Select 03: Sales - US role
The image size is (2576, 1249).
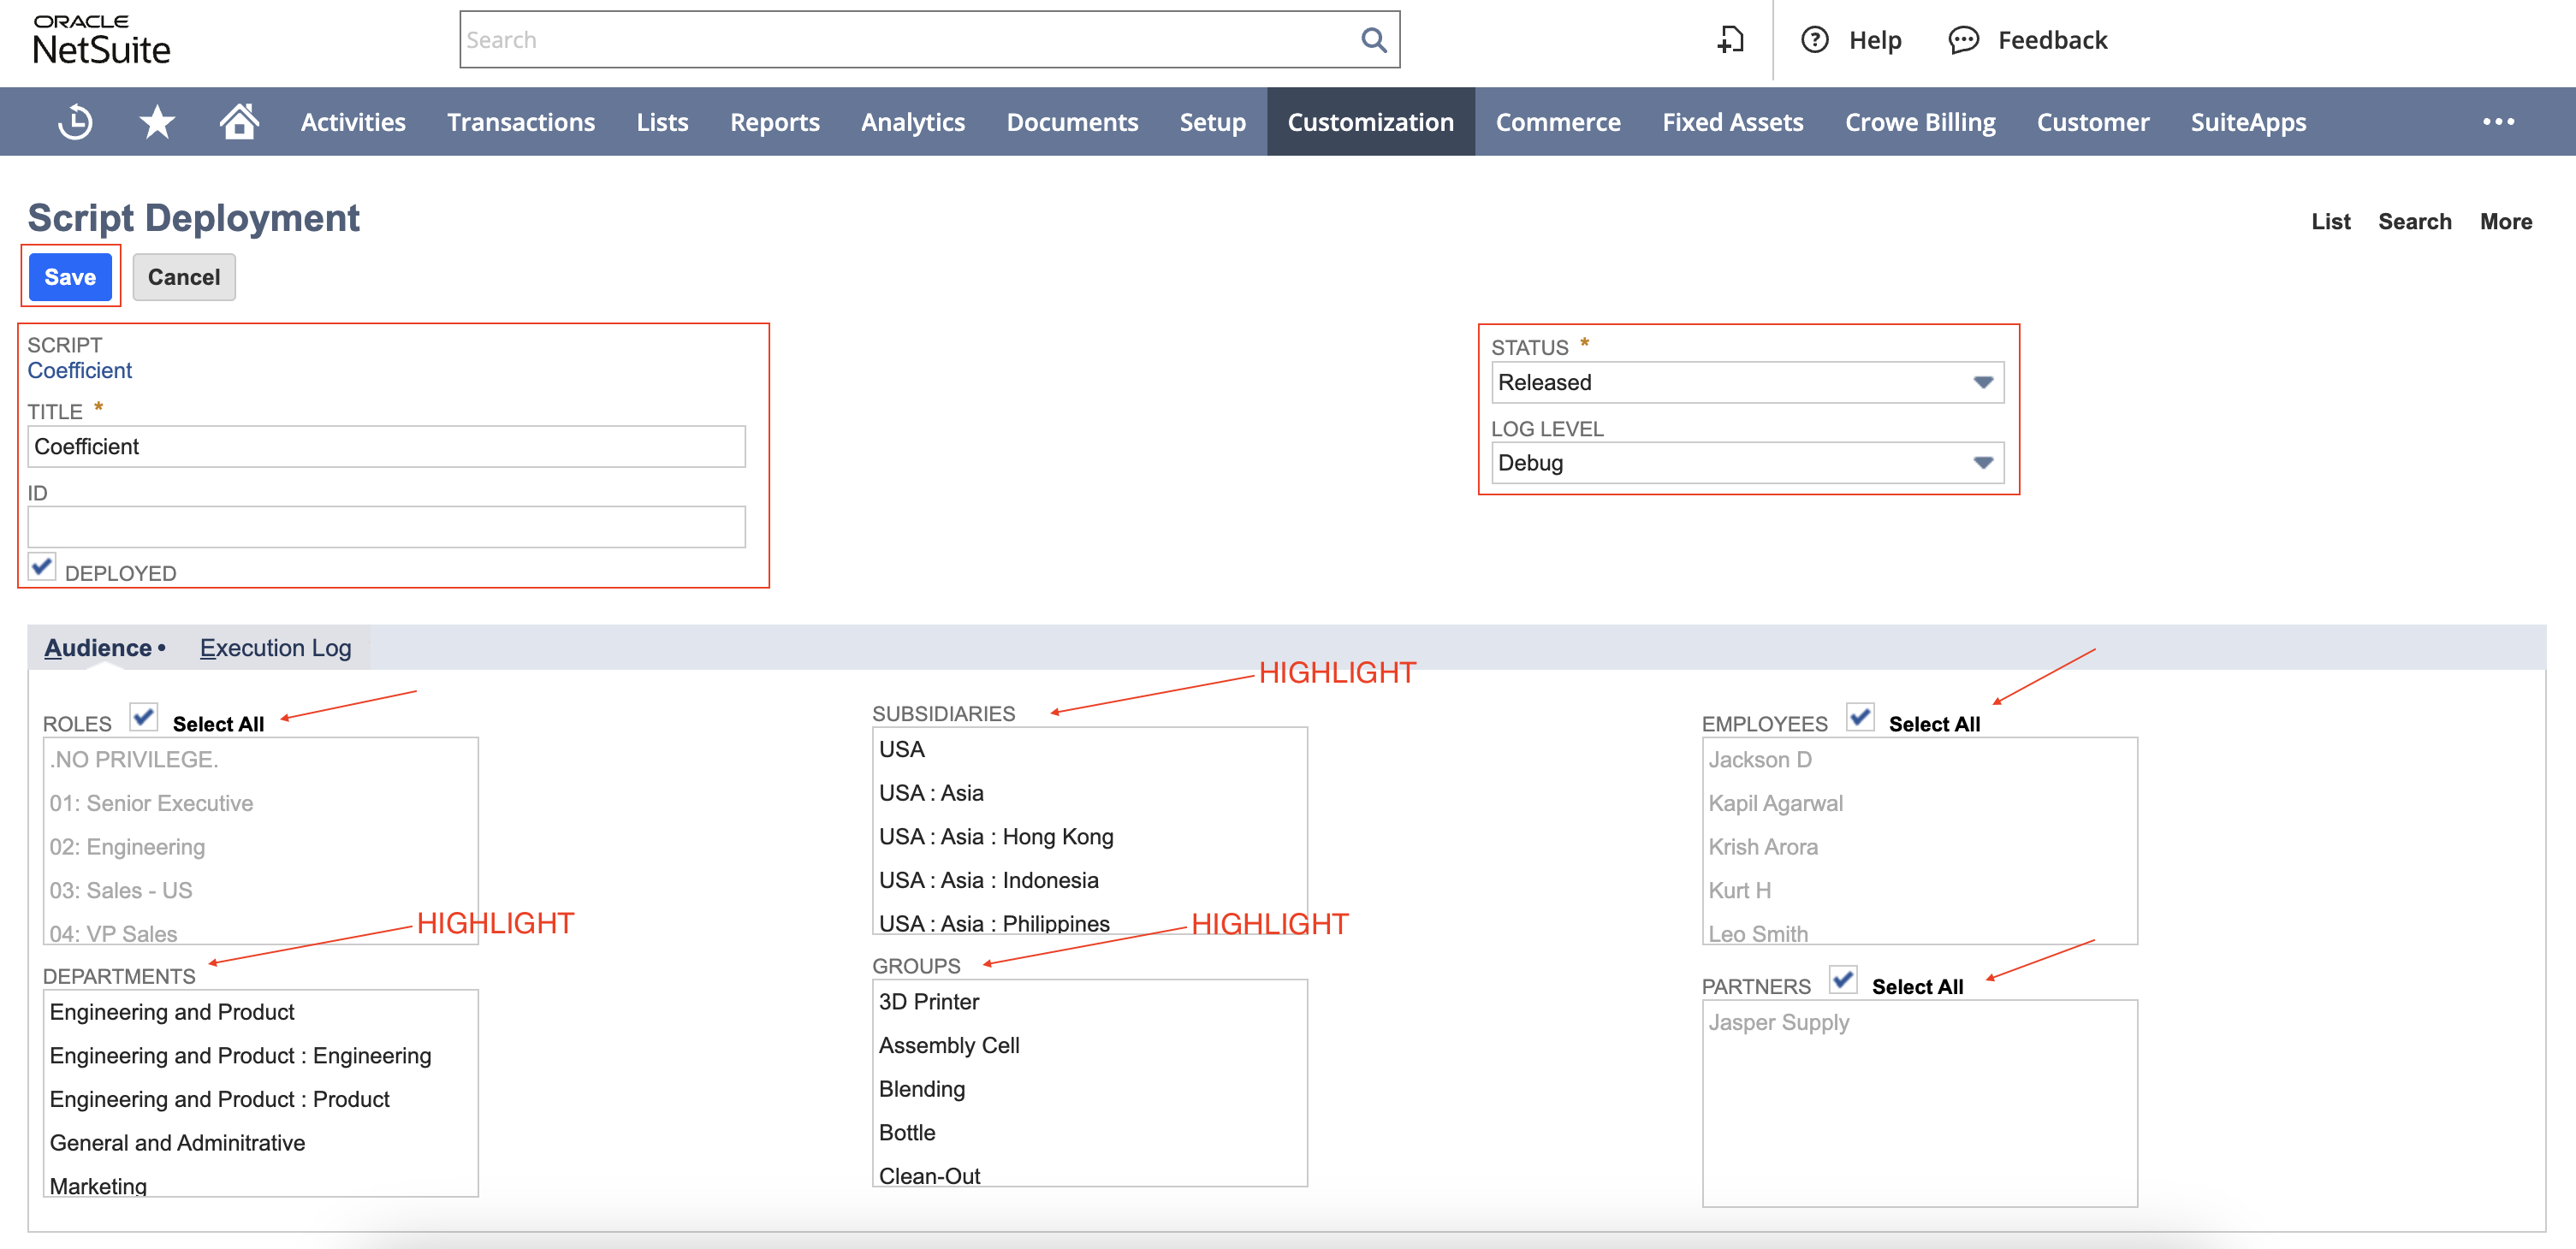260,890
